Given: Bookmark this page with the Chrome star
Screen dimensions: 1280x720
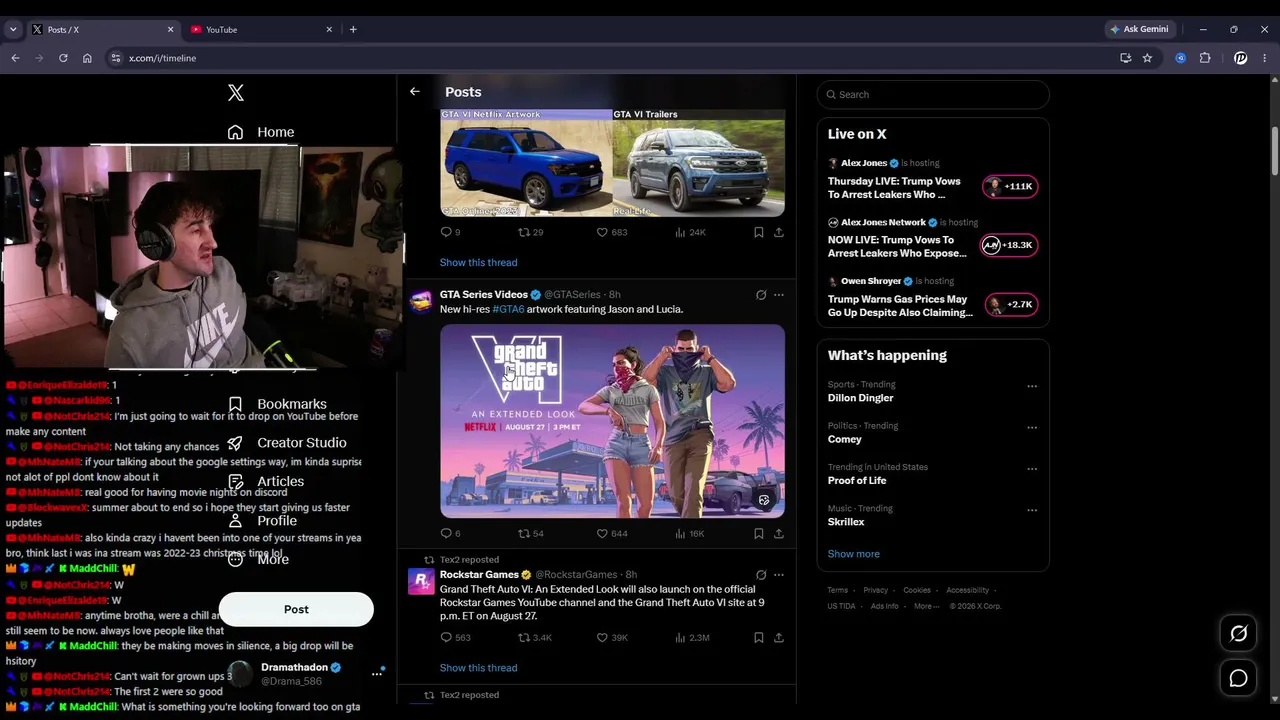Looking at the screenshot, I should pos(1147,58).
